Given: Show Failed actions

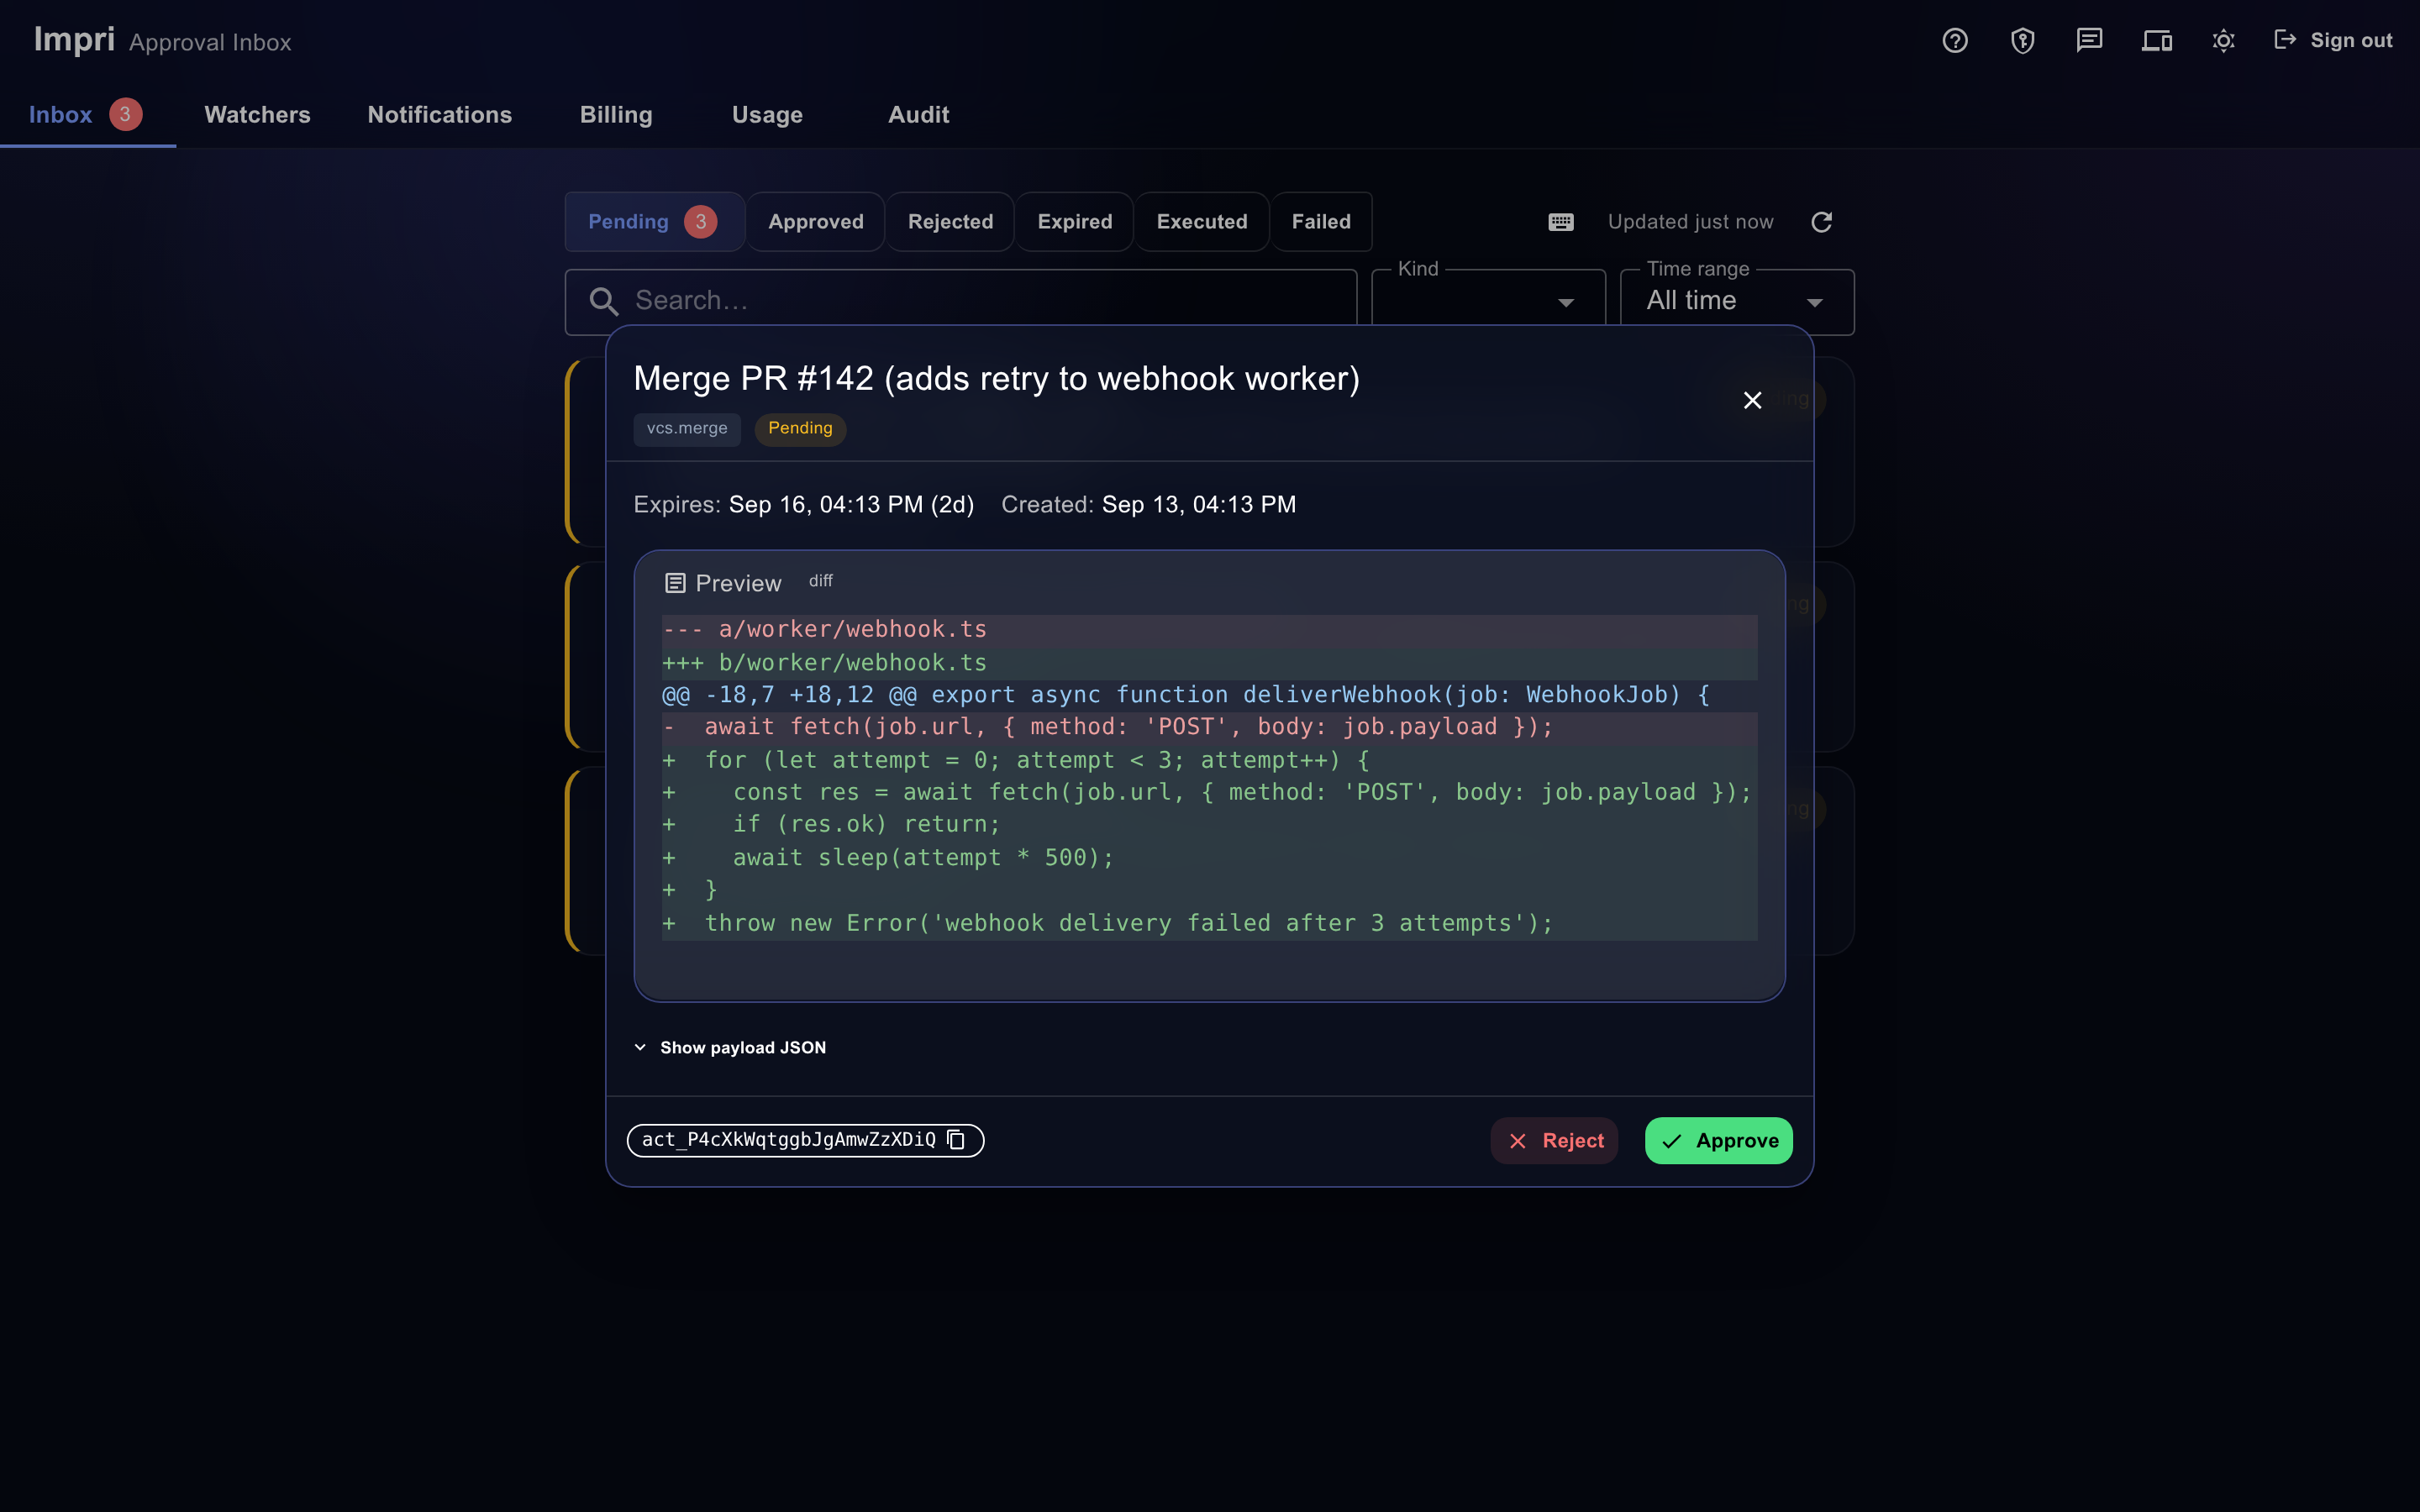Looking at the screenshot, I should [x=1321, y=222].
